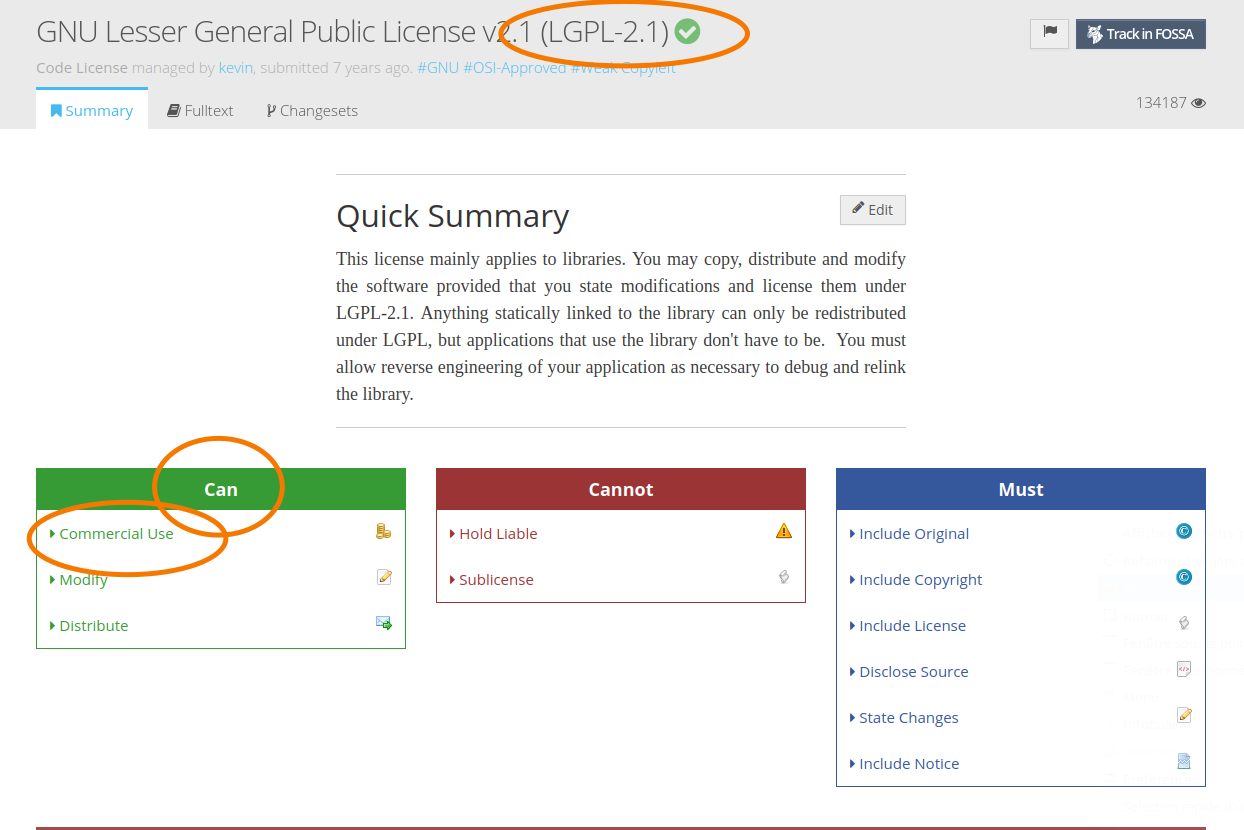Image resolution: width=1244 pixels, height=830 pixels.
Task: Open the kevin user profile link
Action: [236, 68]
